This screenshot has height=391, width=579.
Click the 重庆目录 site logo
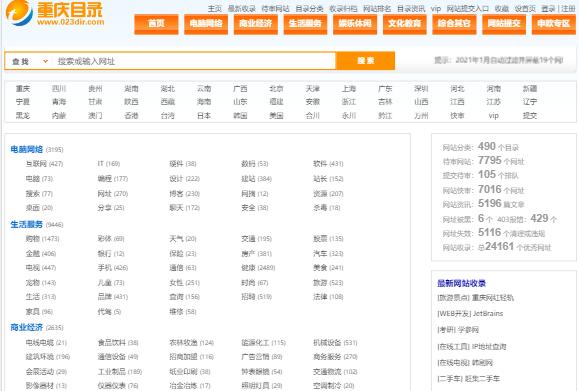pyautogui.click(x=55, y=13)
